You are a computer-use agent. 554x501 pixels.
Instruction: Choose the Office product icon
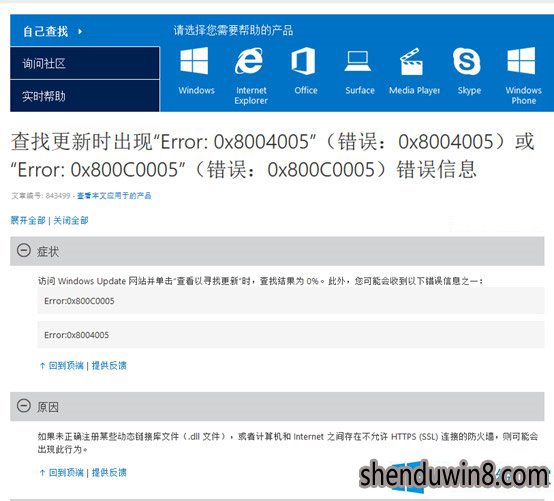[303, 61]
